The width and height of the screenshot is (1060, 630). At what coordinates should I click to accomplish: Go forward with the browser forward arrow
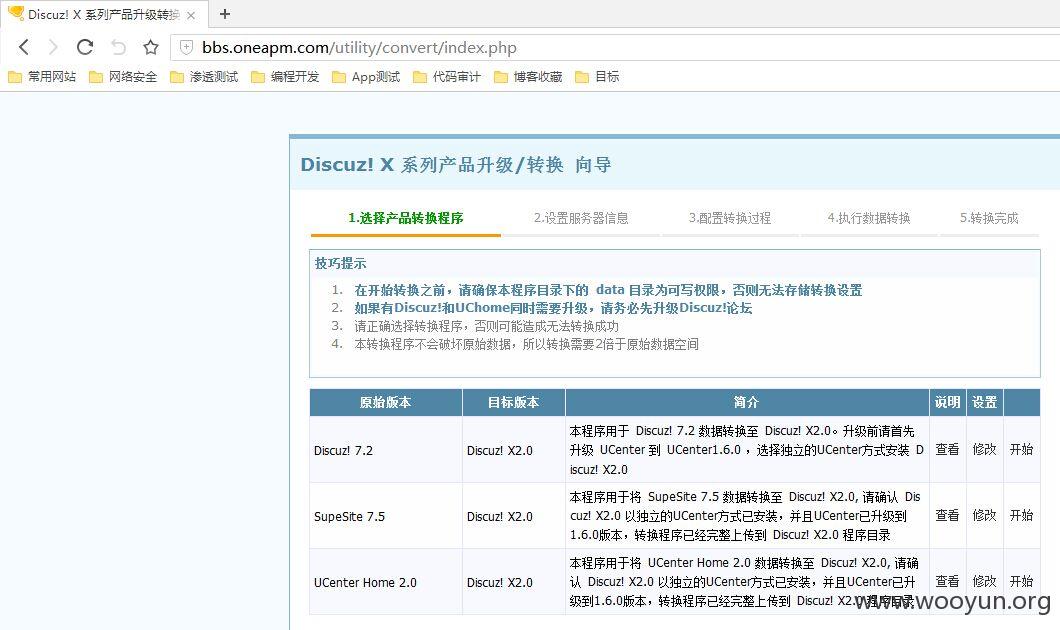click(53, 47)
